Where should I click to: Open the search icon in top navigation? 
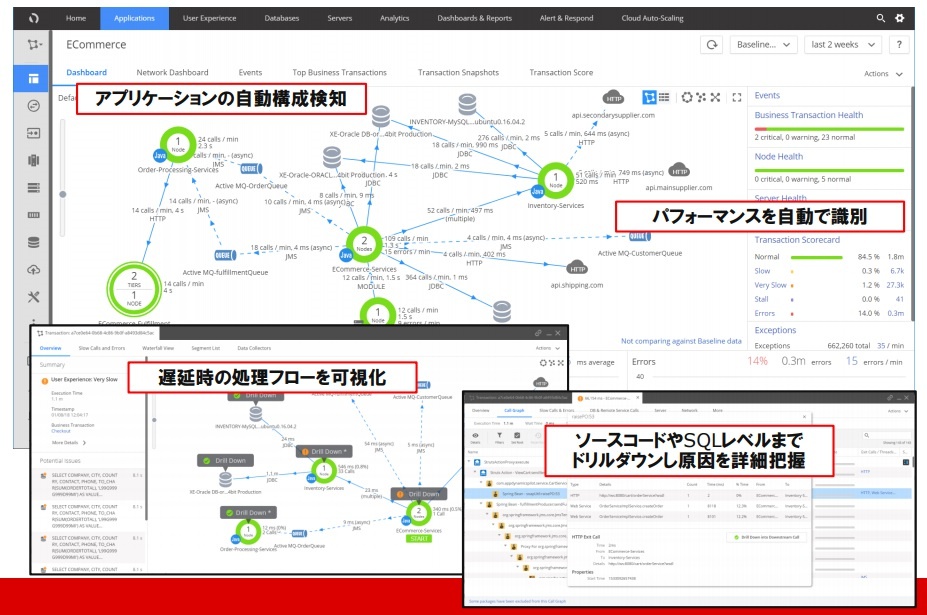[x=880, y=18]
